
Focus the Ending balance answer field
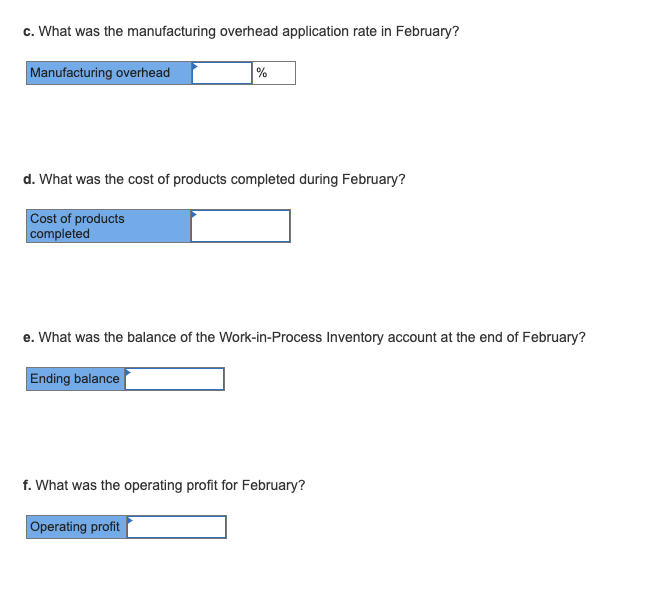(x=175, y=379)
